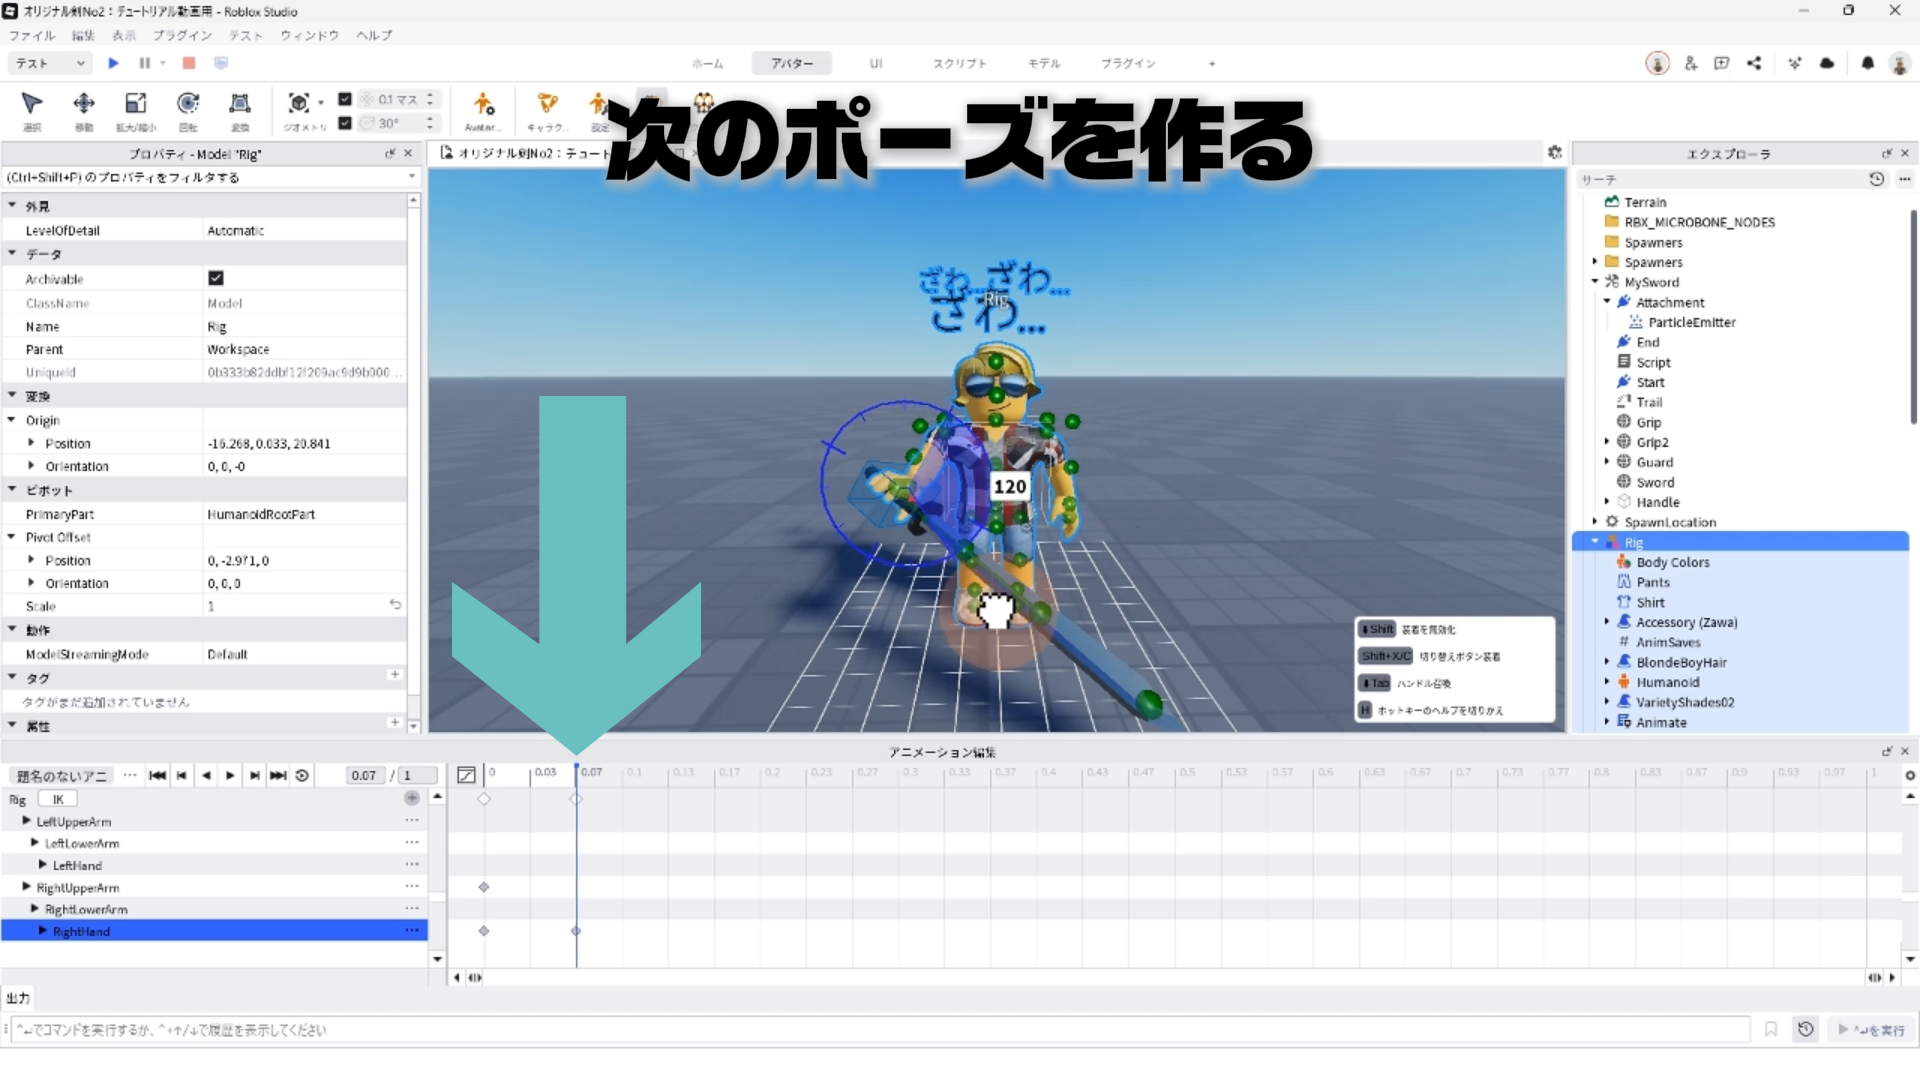Open the notifications bell icon
This screenshot has width=1920, height=1080.
point(1867,63)
